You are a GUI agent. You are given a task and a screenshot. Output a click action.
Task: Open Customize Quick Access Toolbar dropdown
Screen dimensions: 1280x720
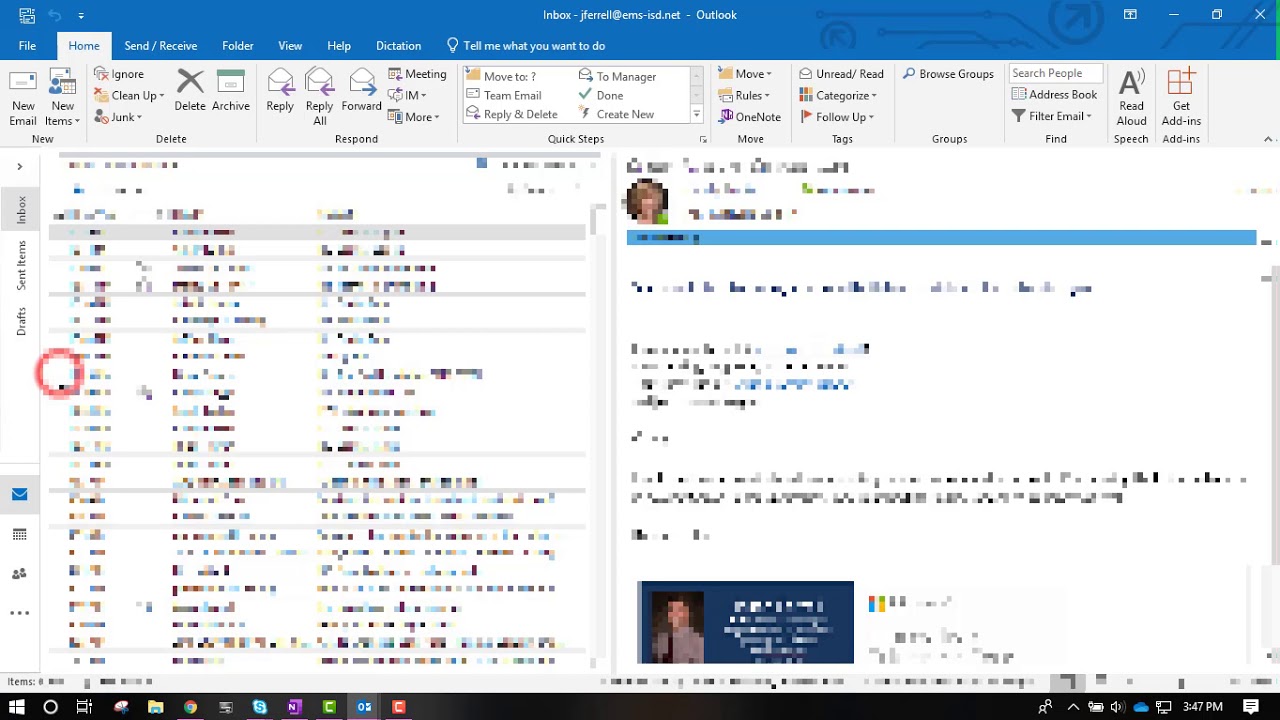81,16
